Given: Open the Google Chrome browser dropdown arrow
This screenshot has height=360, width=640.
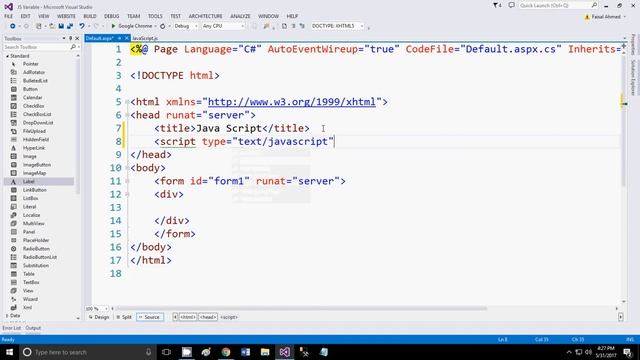Looking at the screenshot, I should pos(156,26).
